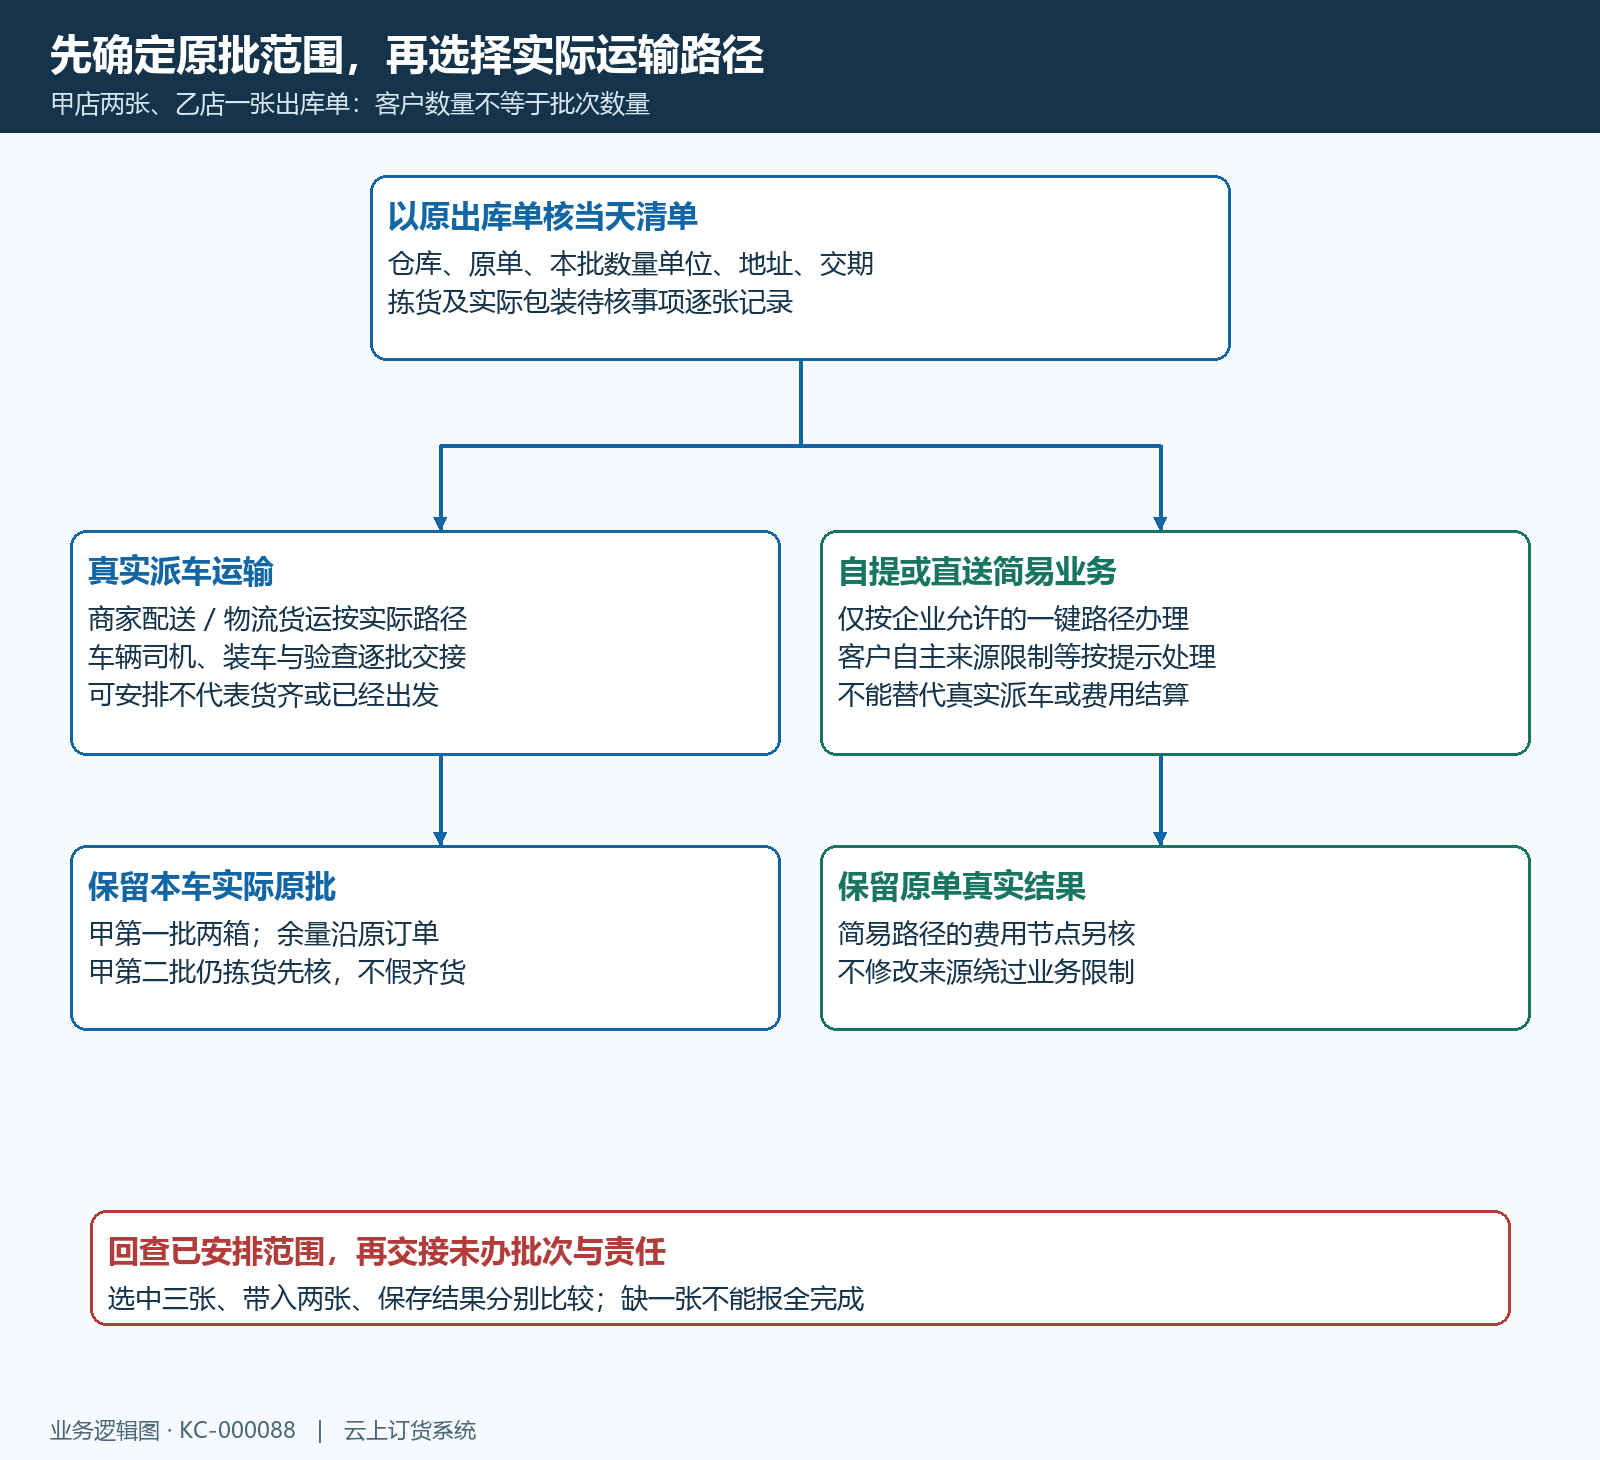This screenshot has height=1460, width=1600.
Task: Click footer text 云上订货系统
Action: tap(410, 1431)
